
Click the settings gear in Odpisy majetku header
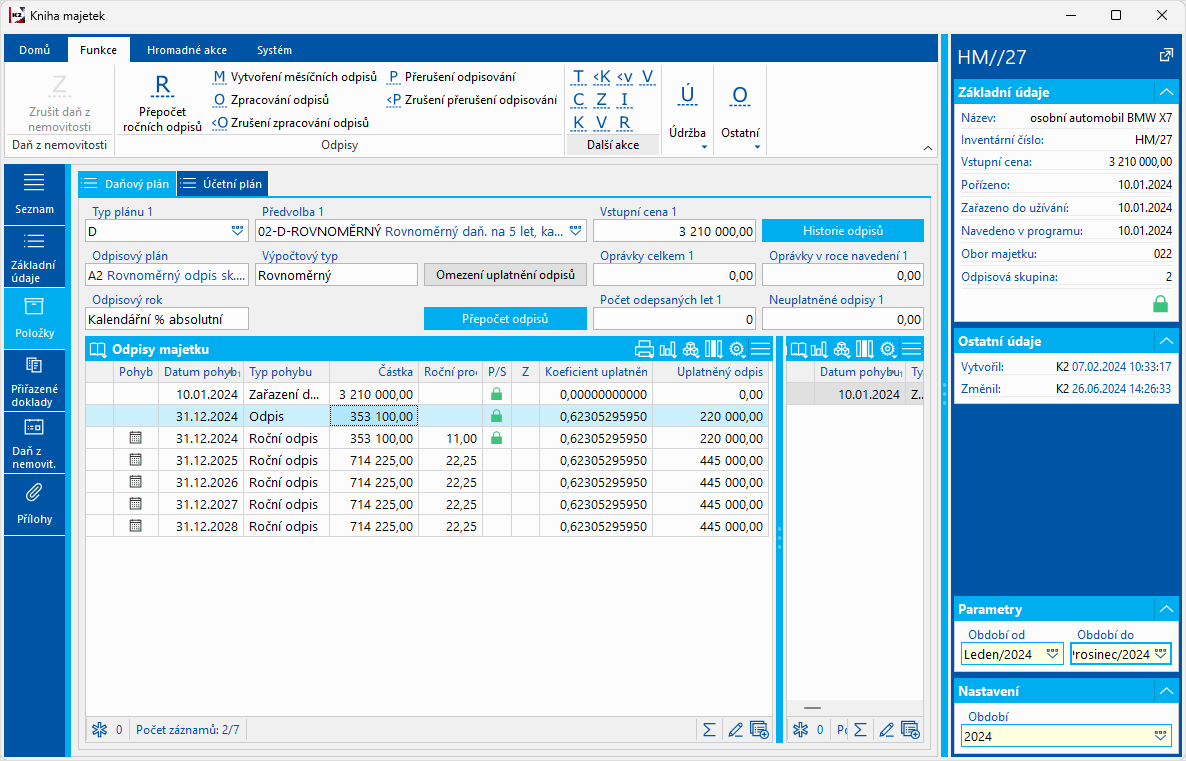coord(737,349)
